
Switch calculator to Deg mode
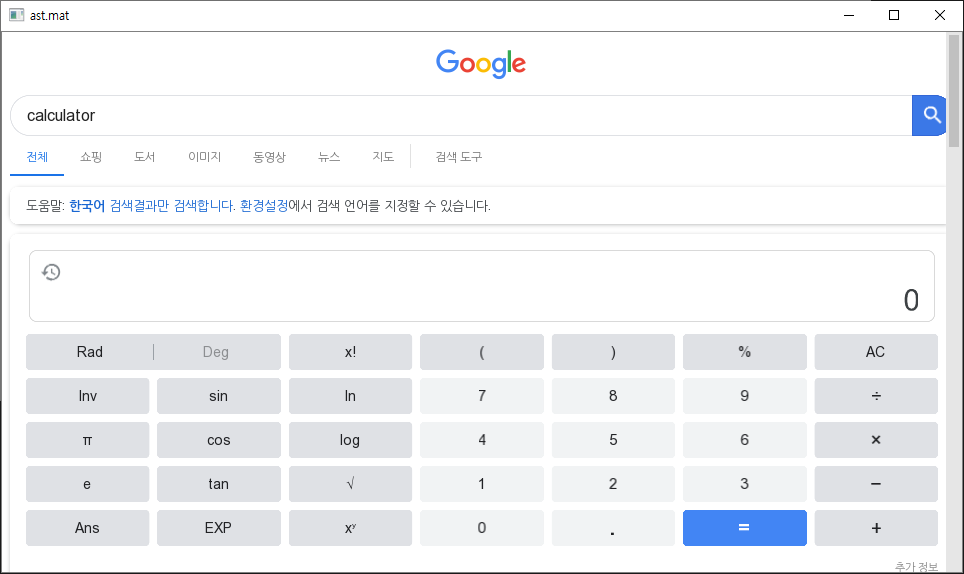point(216,352)
